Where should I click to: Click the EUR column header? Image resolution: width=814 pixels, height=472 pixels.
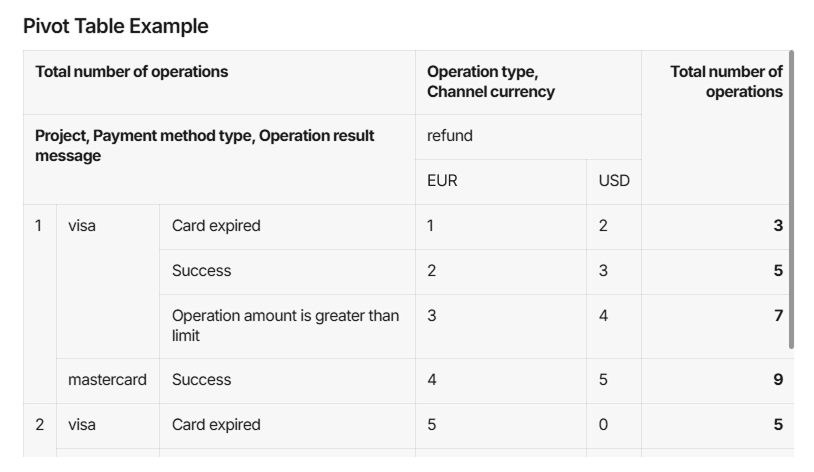click(x=500, y=181)
